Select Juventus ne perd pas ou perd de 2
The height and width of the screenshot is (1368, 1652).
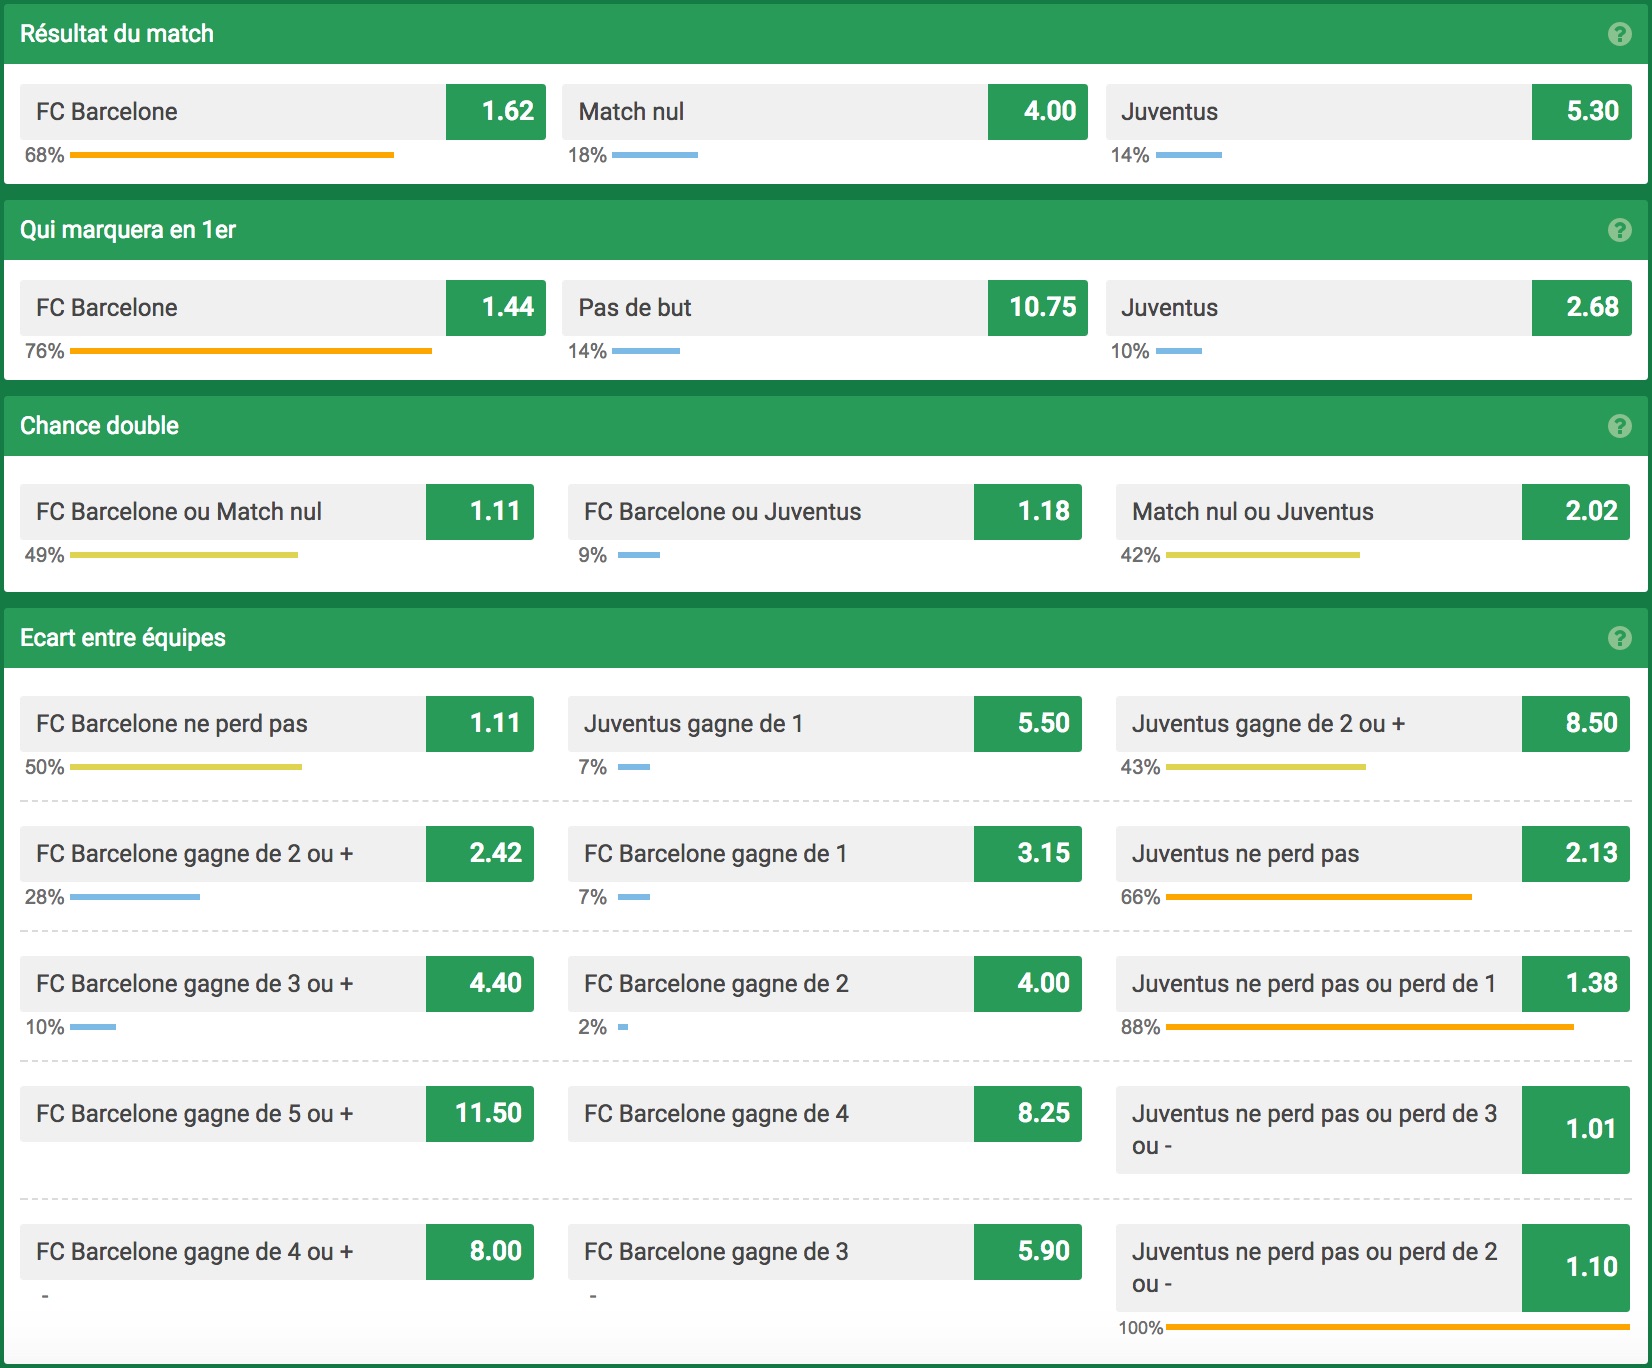tap(1373, 1268)
